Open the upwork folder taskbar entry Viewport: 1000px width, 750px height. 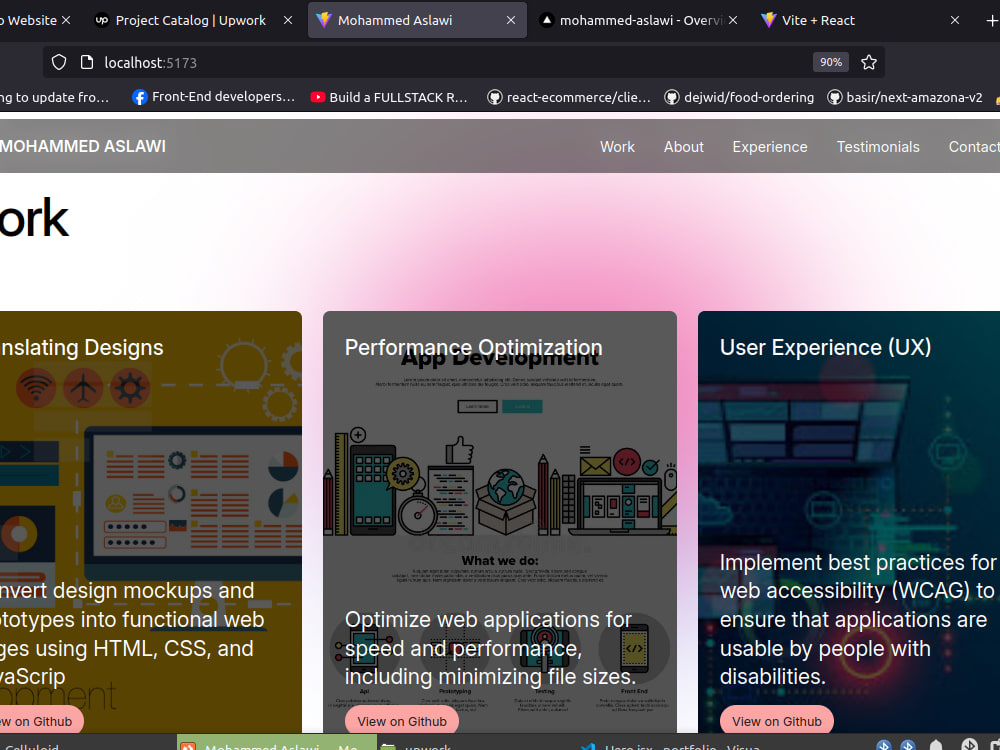[418, 745]
